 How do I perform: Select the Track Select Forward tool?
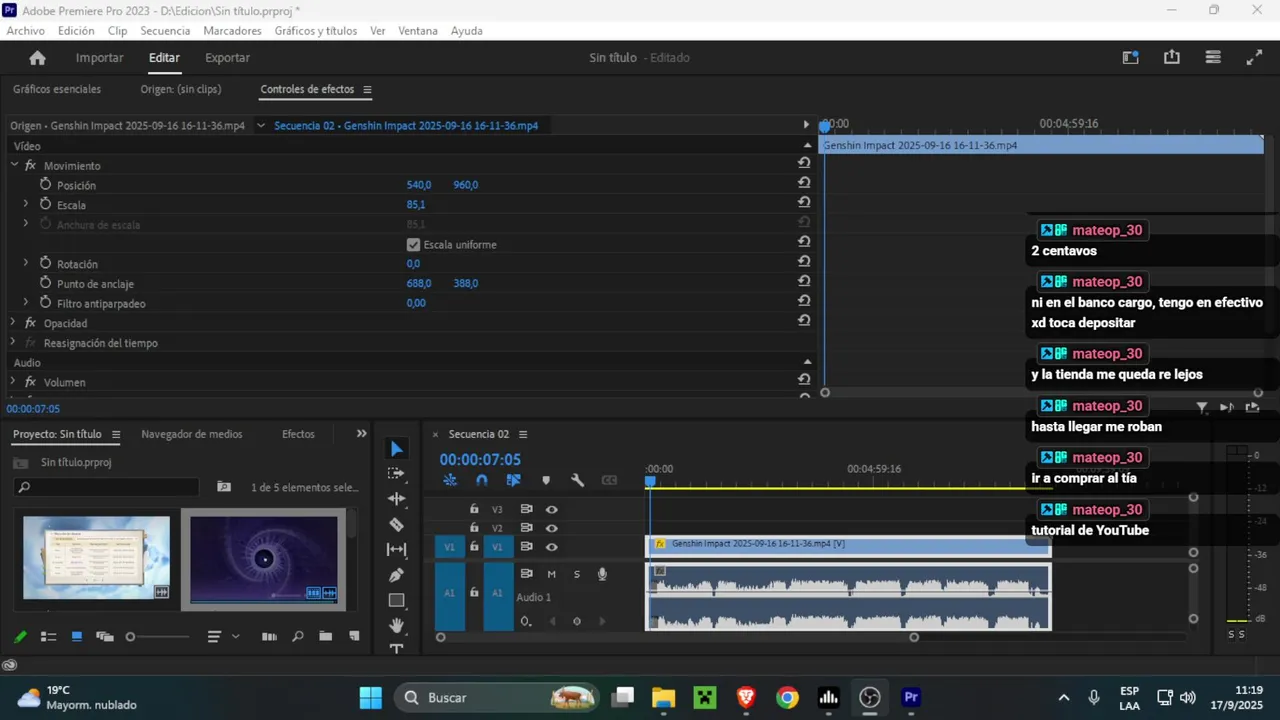pyautogui.click(x=397, y=473)
